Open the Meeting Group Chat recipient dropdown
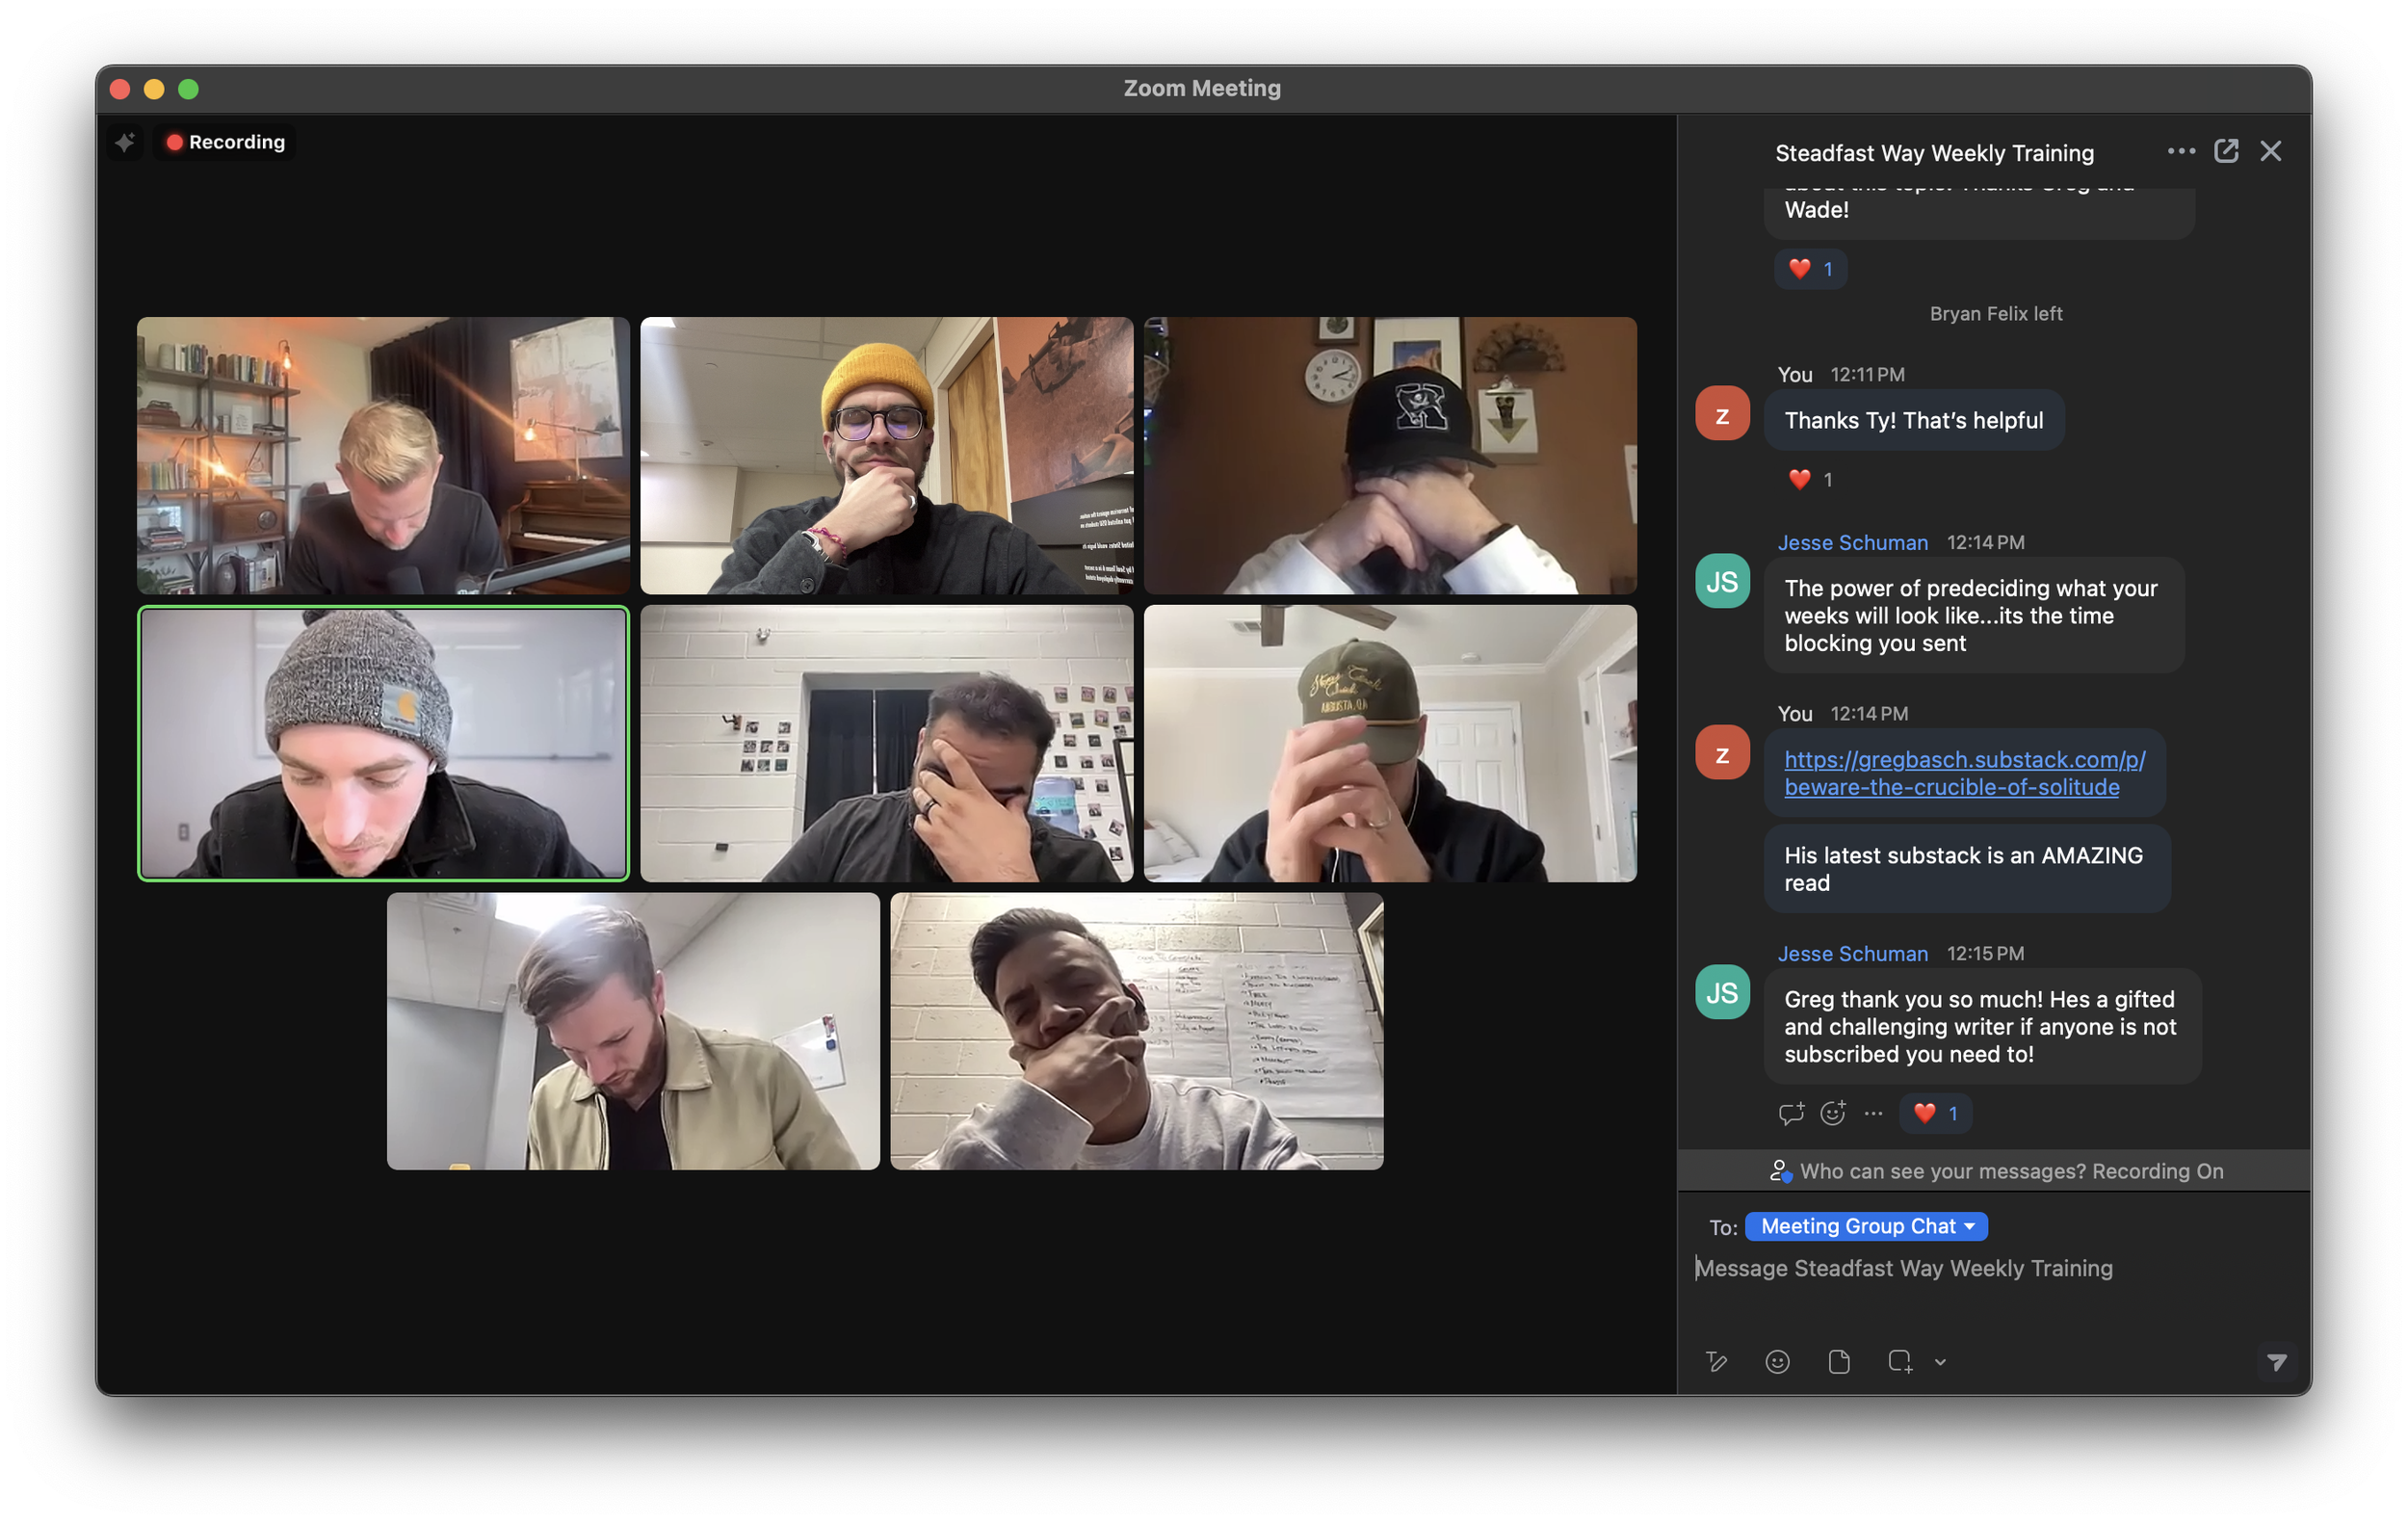Viewport: 2408px width, 1523px height. (x=1866, y=1226)
